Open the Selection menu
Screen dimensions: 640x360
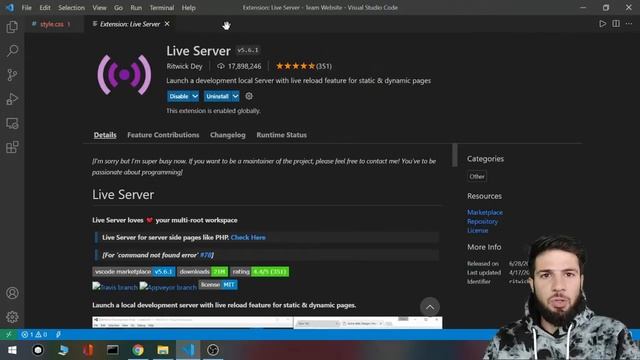coord(71,8)
